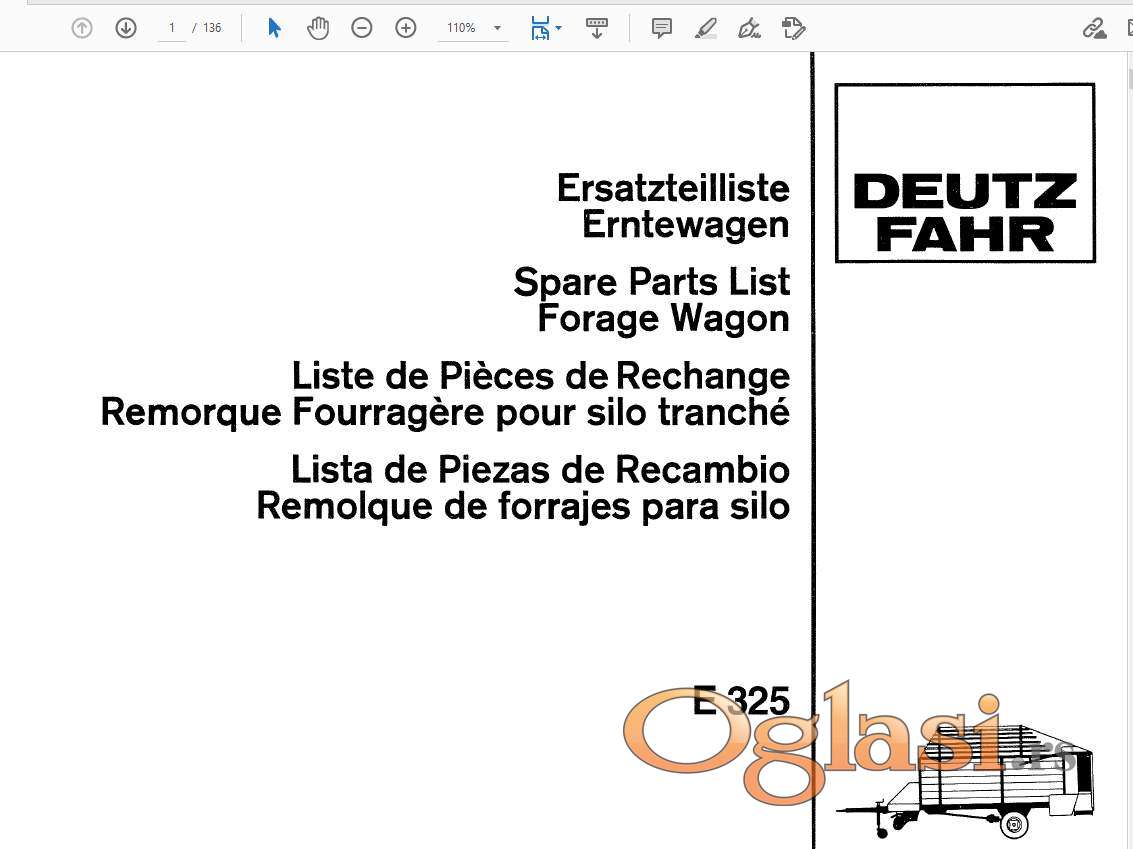Click the line "Liste de Pièces de Rechange"
Screen dimensions: 1133x849
(x=540, y=376)
